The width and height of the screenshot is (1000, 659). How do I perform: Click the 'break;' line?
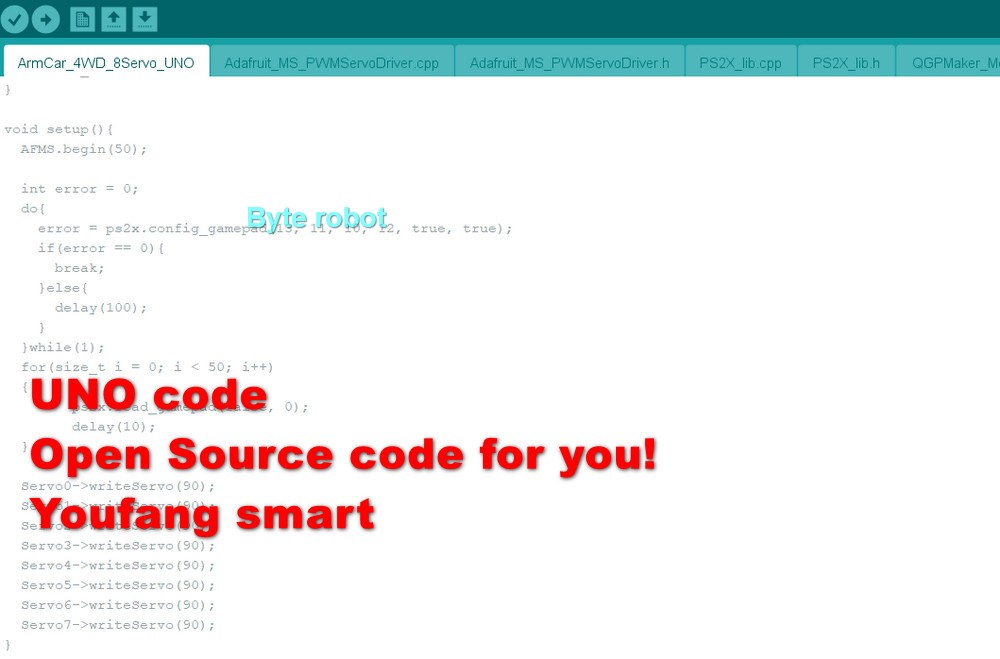79,268
